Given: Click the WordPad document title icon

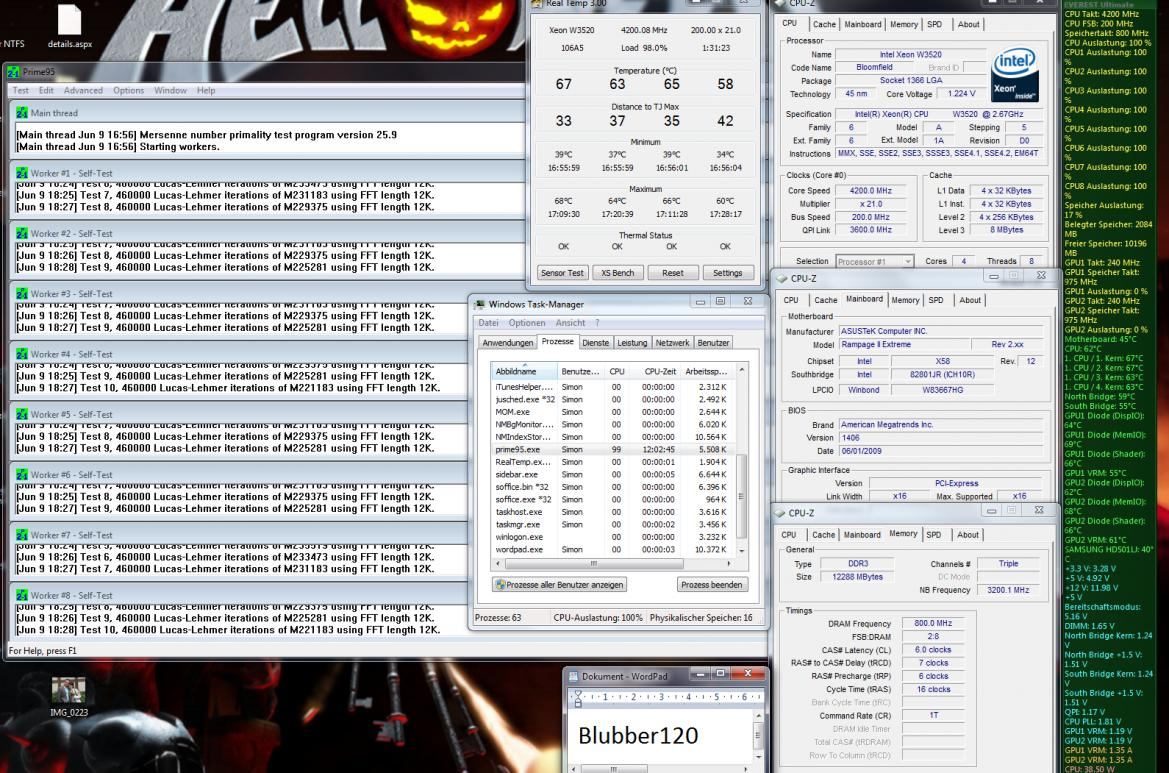Looking at the screenshot, I should (573, 676).
